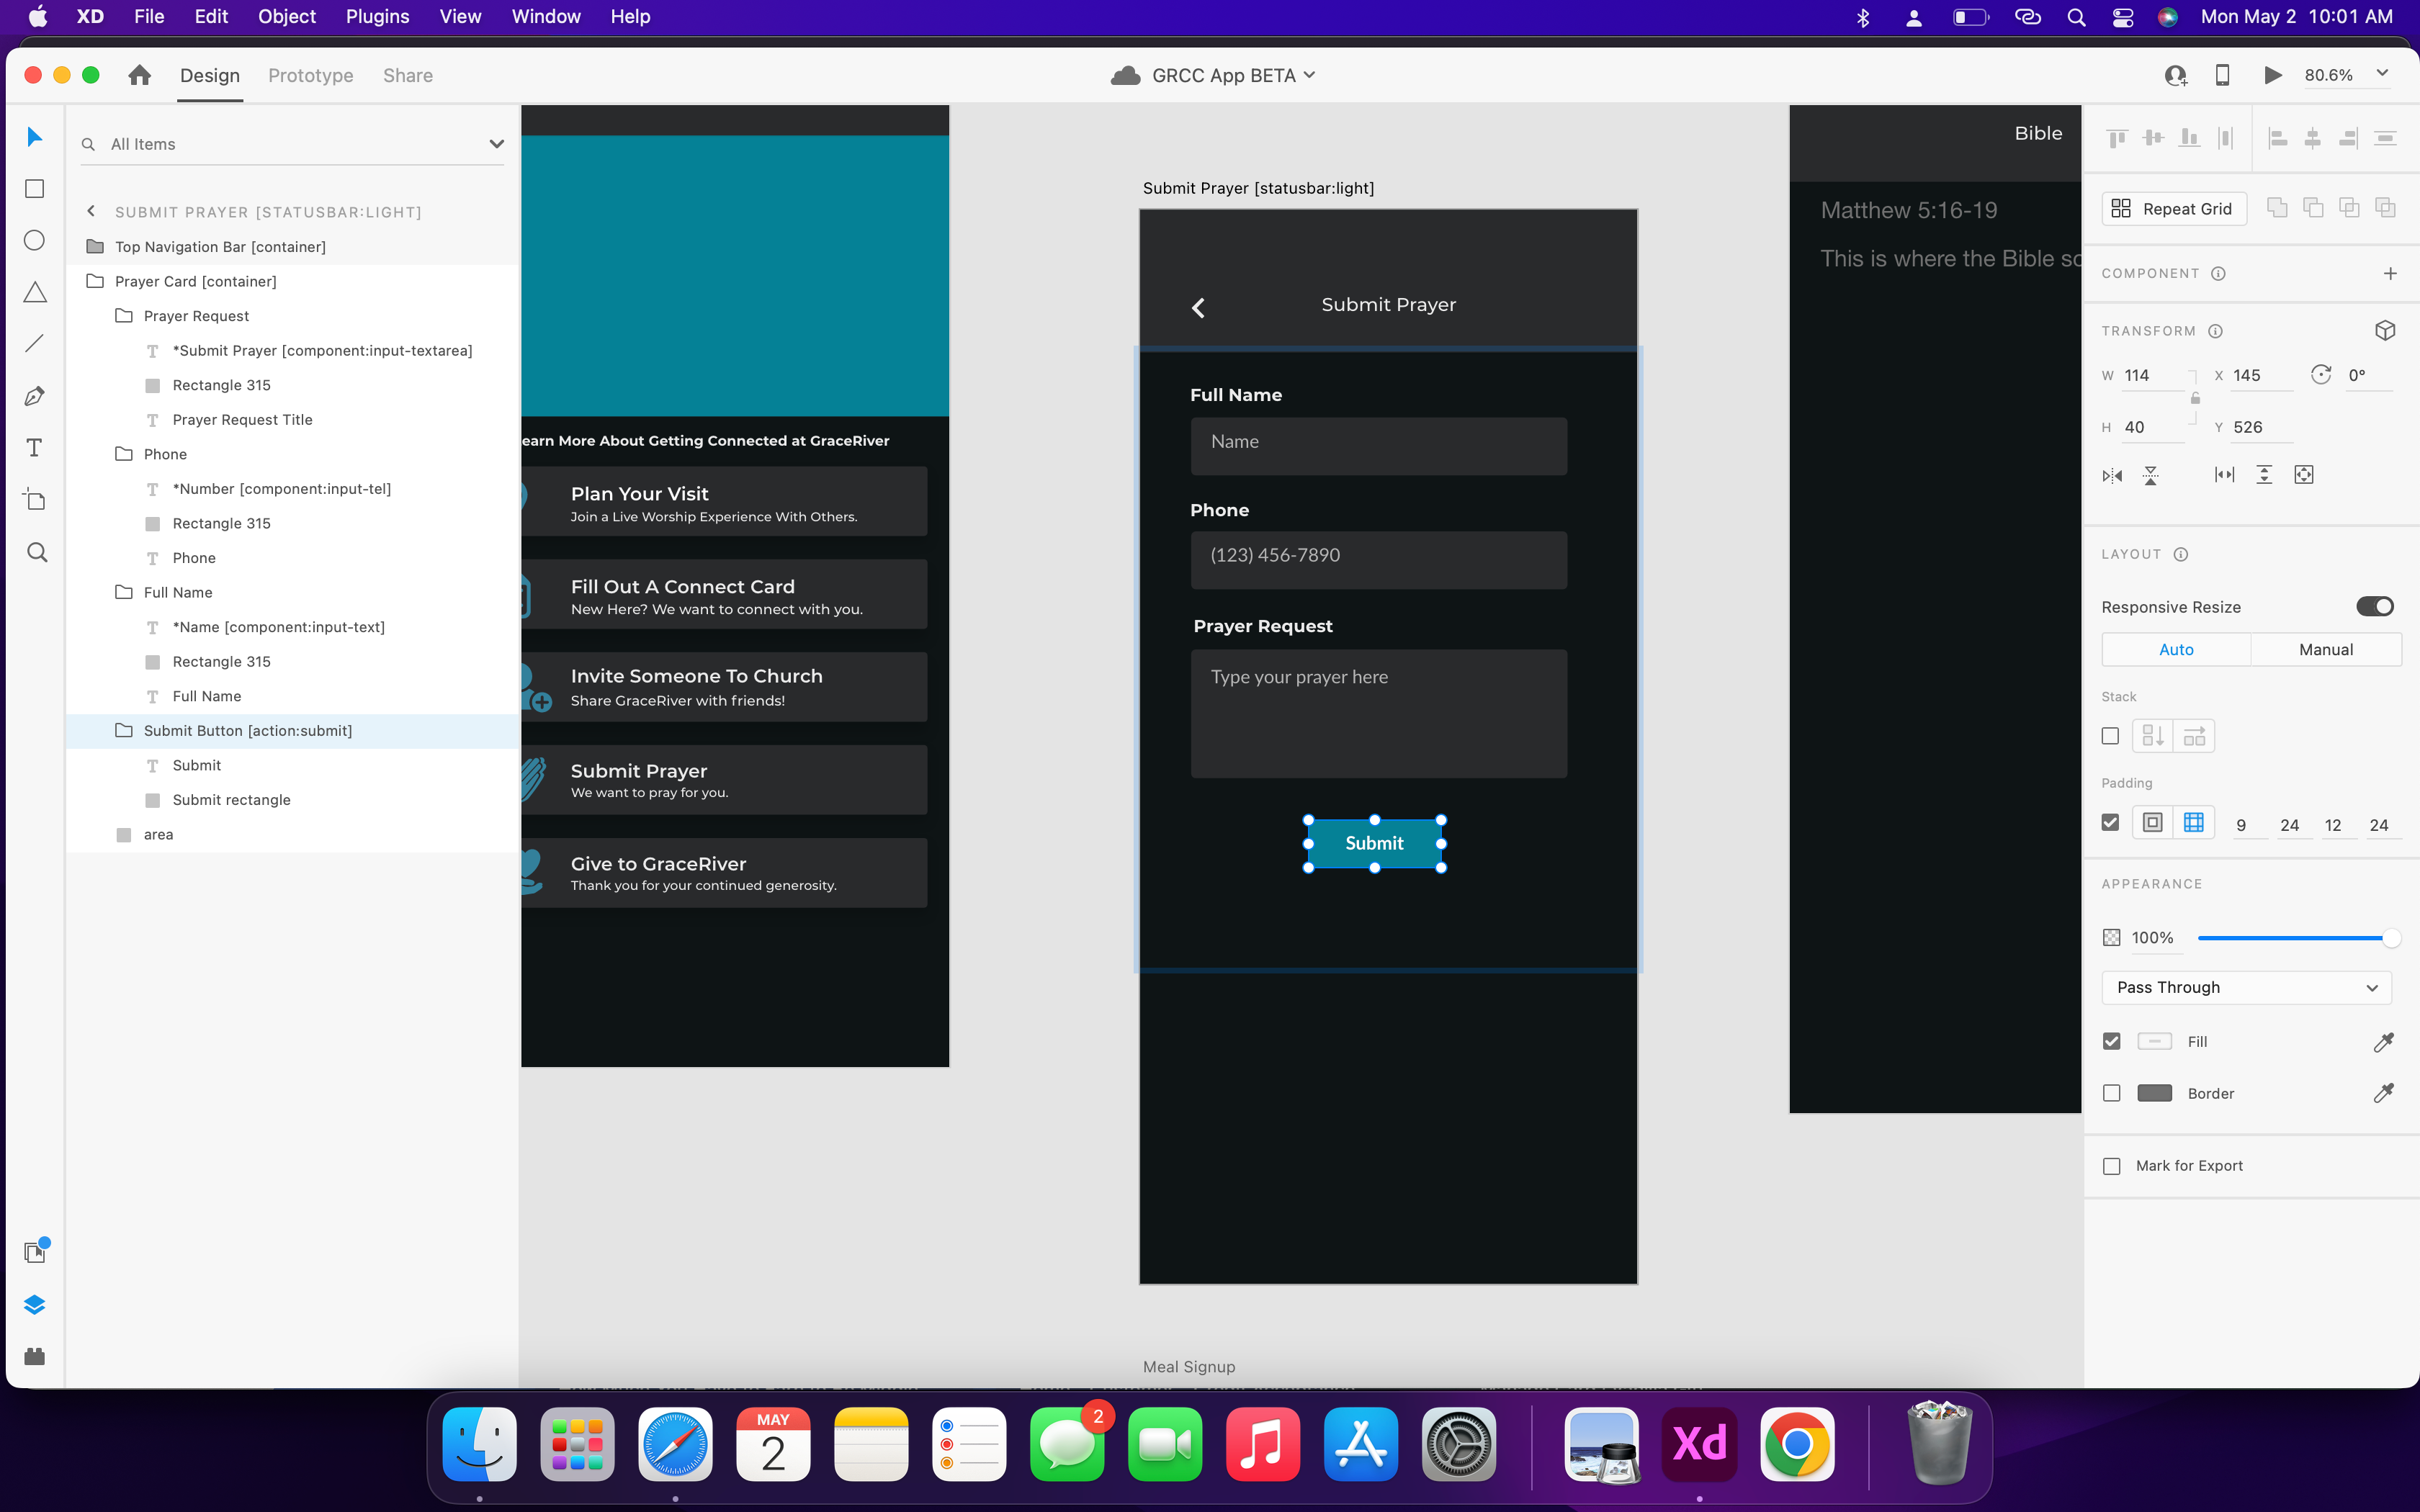Select the Line tool

[35, 344]
